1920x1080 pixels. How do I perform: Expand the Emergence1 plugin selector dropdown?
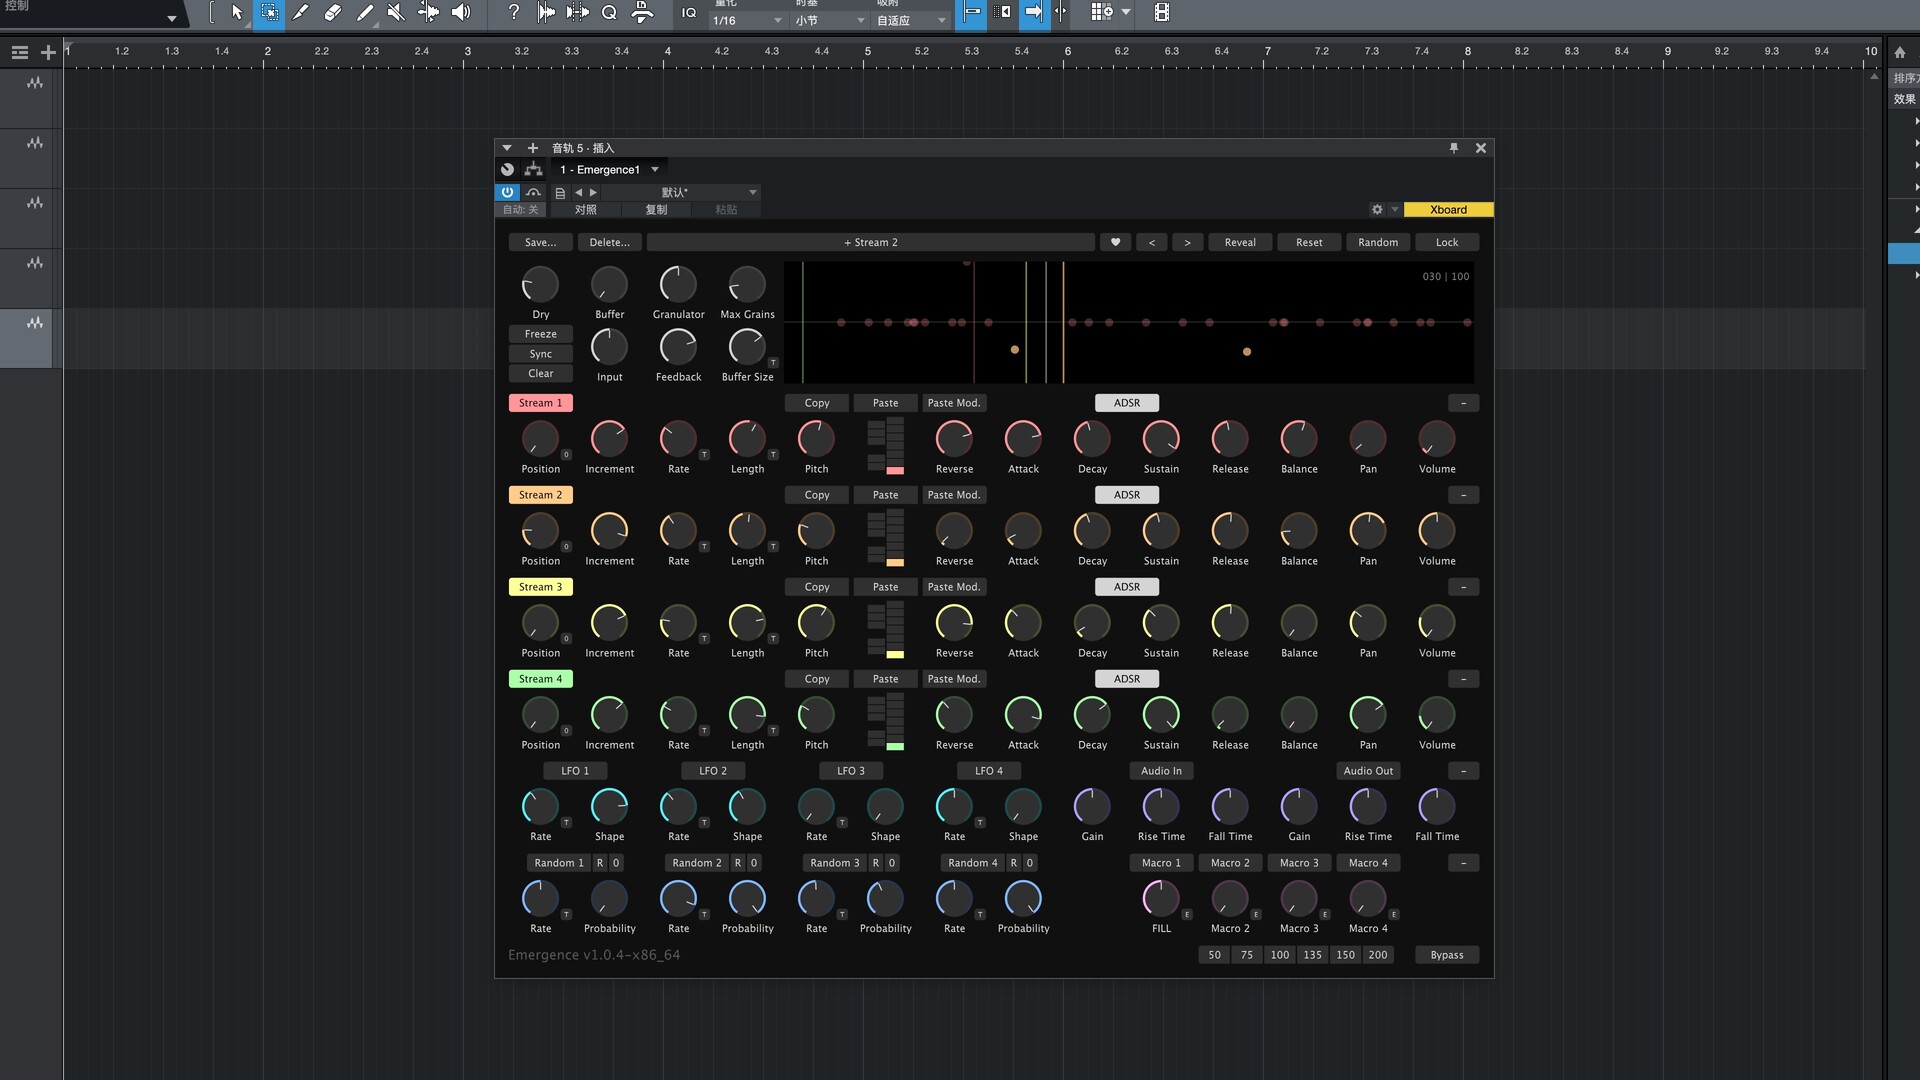click(655, 169)
